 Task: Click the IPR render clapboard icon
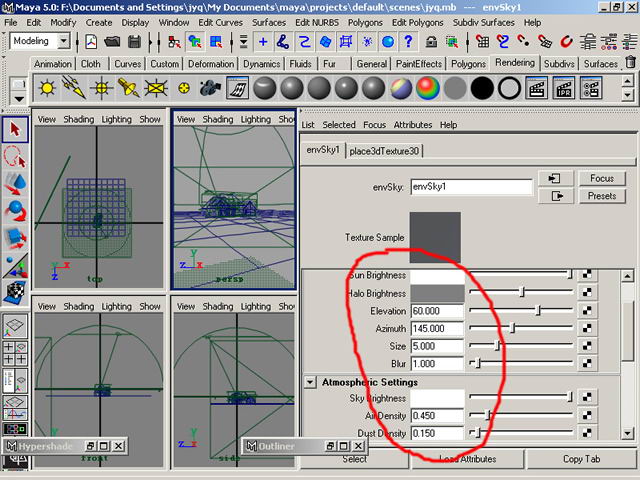[x=564, y=88]
